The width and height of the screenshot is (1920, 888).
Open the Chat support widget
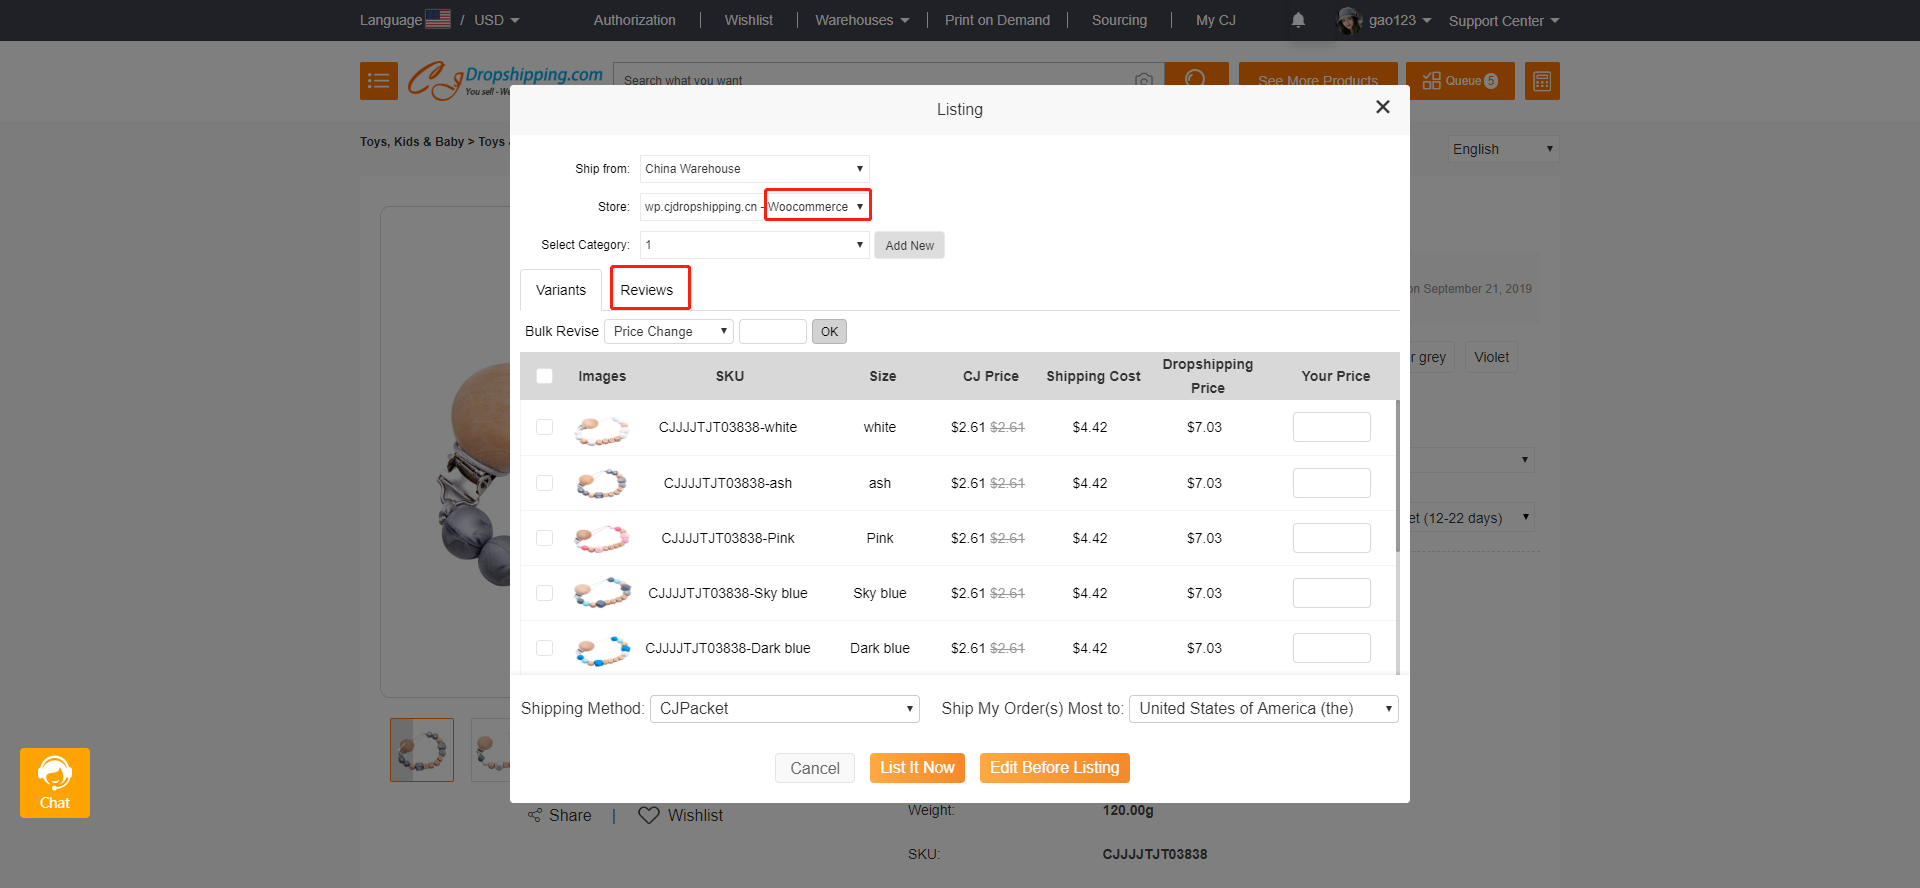point(55,783)
